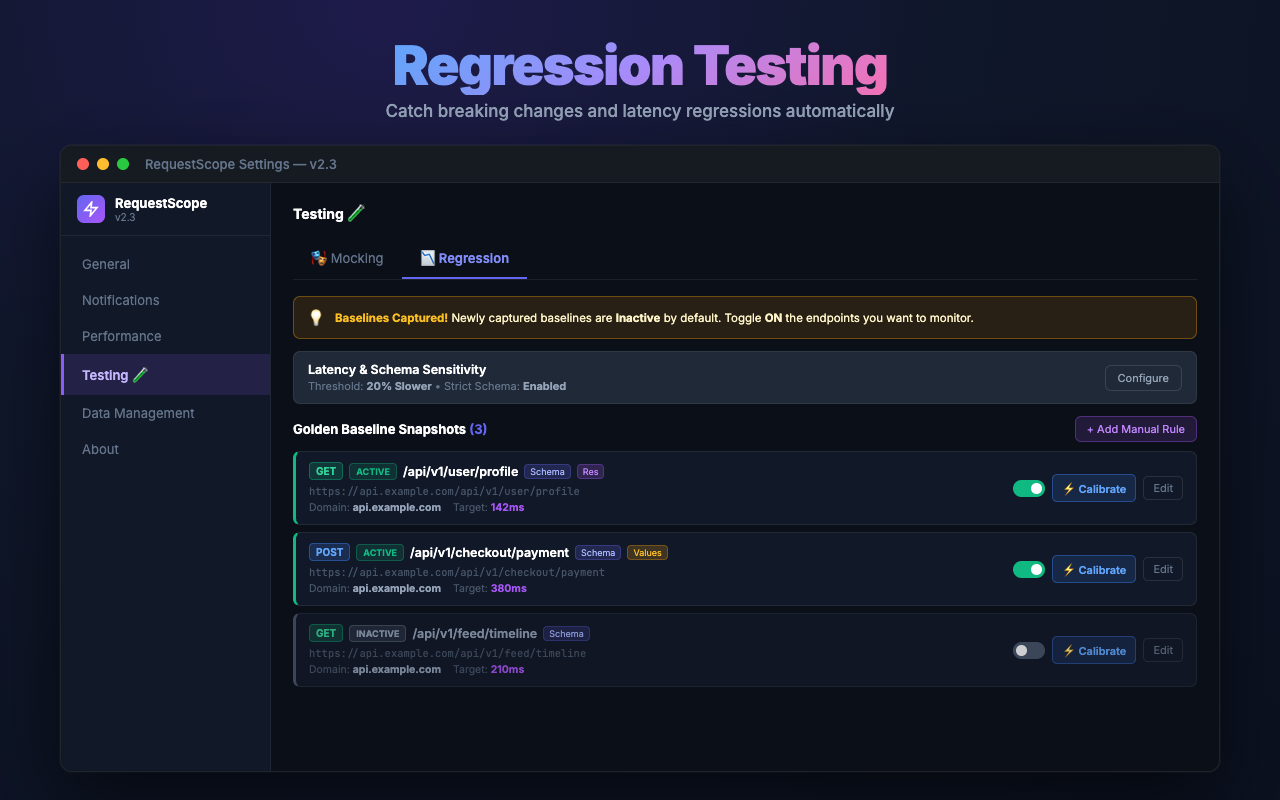Viewport: 1280px width, 800px height.
Task: Click the lightbulb icon in the baselines banner
Action: point(316,318)
